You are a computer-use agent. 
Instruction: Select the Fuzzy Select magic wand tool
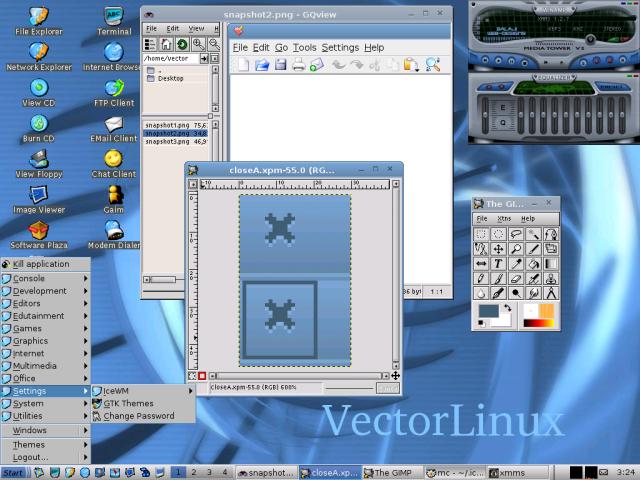point(533,234)
